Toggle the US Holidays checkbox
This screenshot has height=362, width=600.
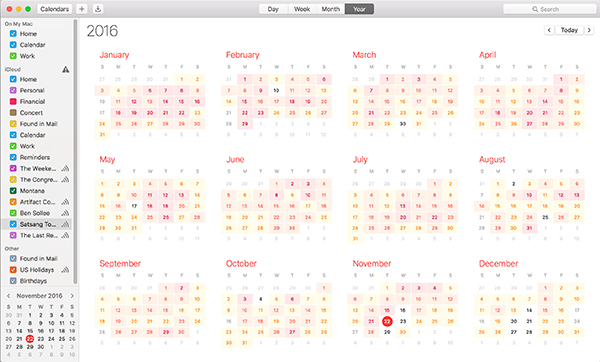click(13, 269)
